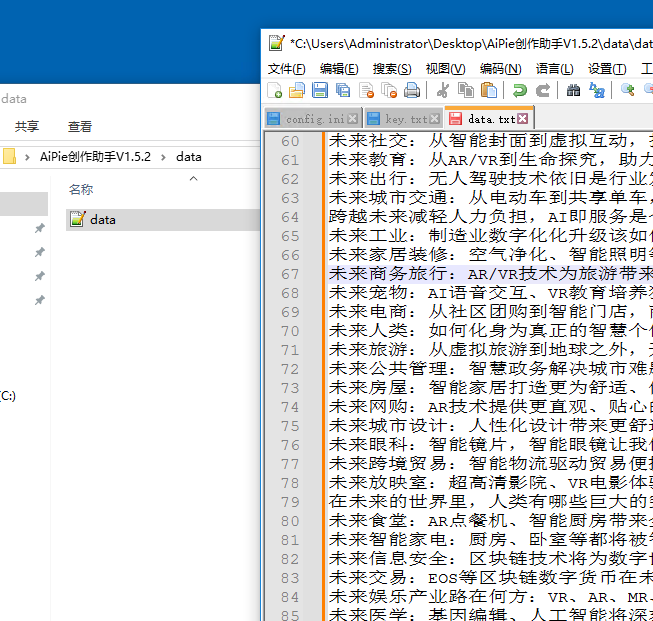Click the Close All documents icon
The width and height of the screenshot is (653, 621).
pyautogui.click(x=389, y=90)
